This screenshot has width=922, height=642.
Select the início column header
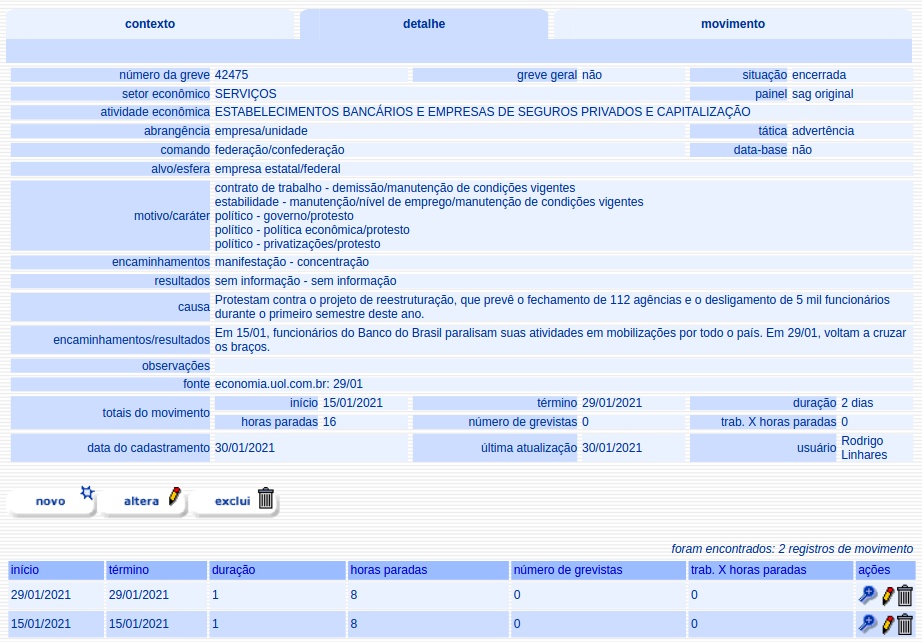click(x=56, y=570)
